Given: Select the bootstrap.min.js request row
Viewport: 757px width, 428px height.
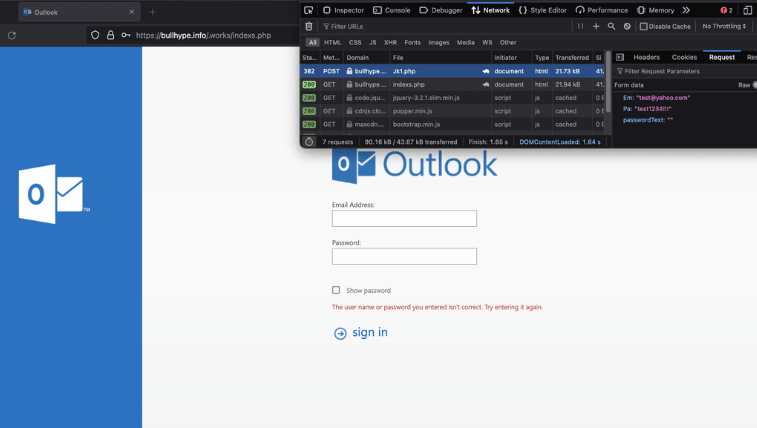Looking at the screenshot, I should click(x=452, y=124).
